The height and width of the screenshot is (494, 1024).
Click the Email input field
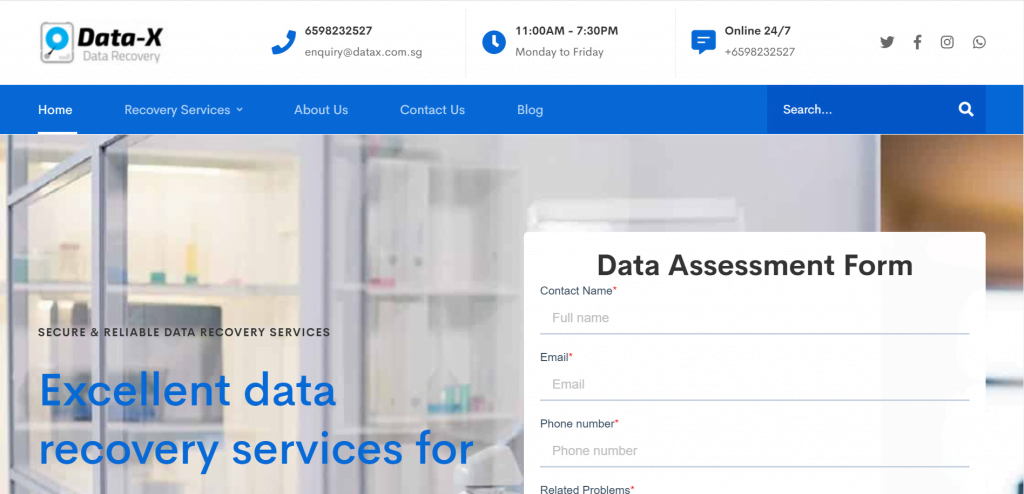point(754,385)
